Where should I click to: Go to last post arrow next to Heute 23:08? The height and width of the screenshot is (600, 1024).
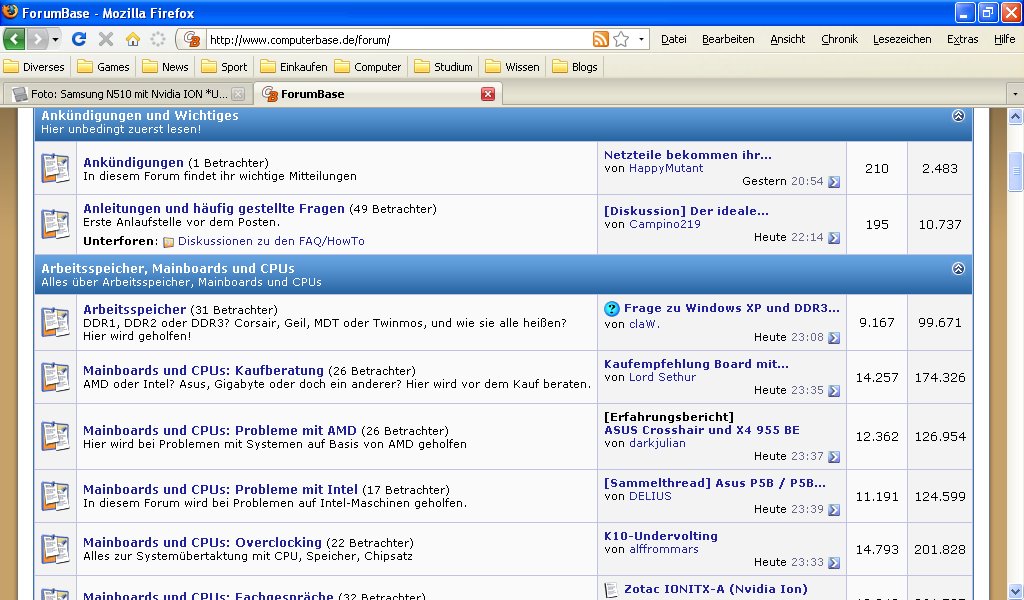834,338
